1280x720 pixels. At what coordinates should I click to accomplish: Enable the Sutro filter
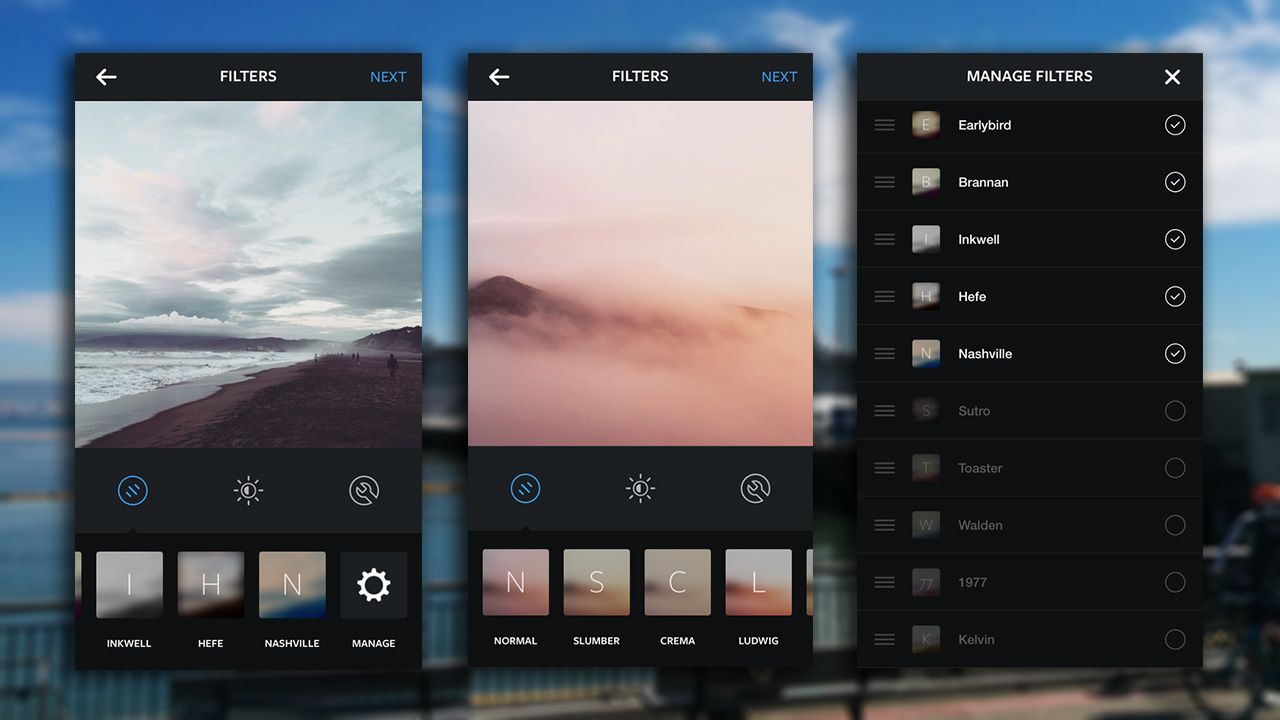click(1175, 411)
